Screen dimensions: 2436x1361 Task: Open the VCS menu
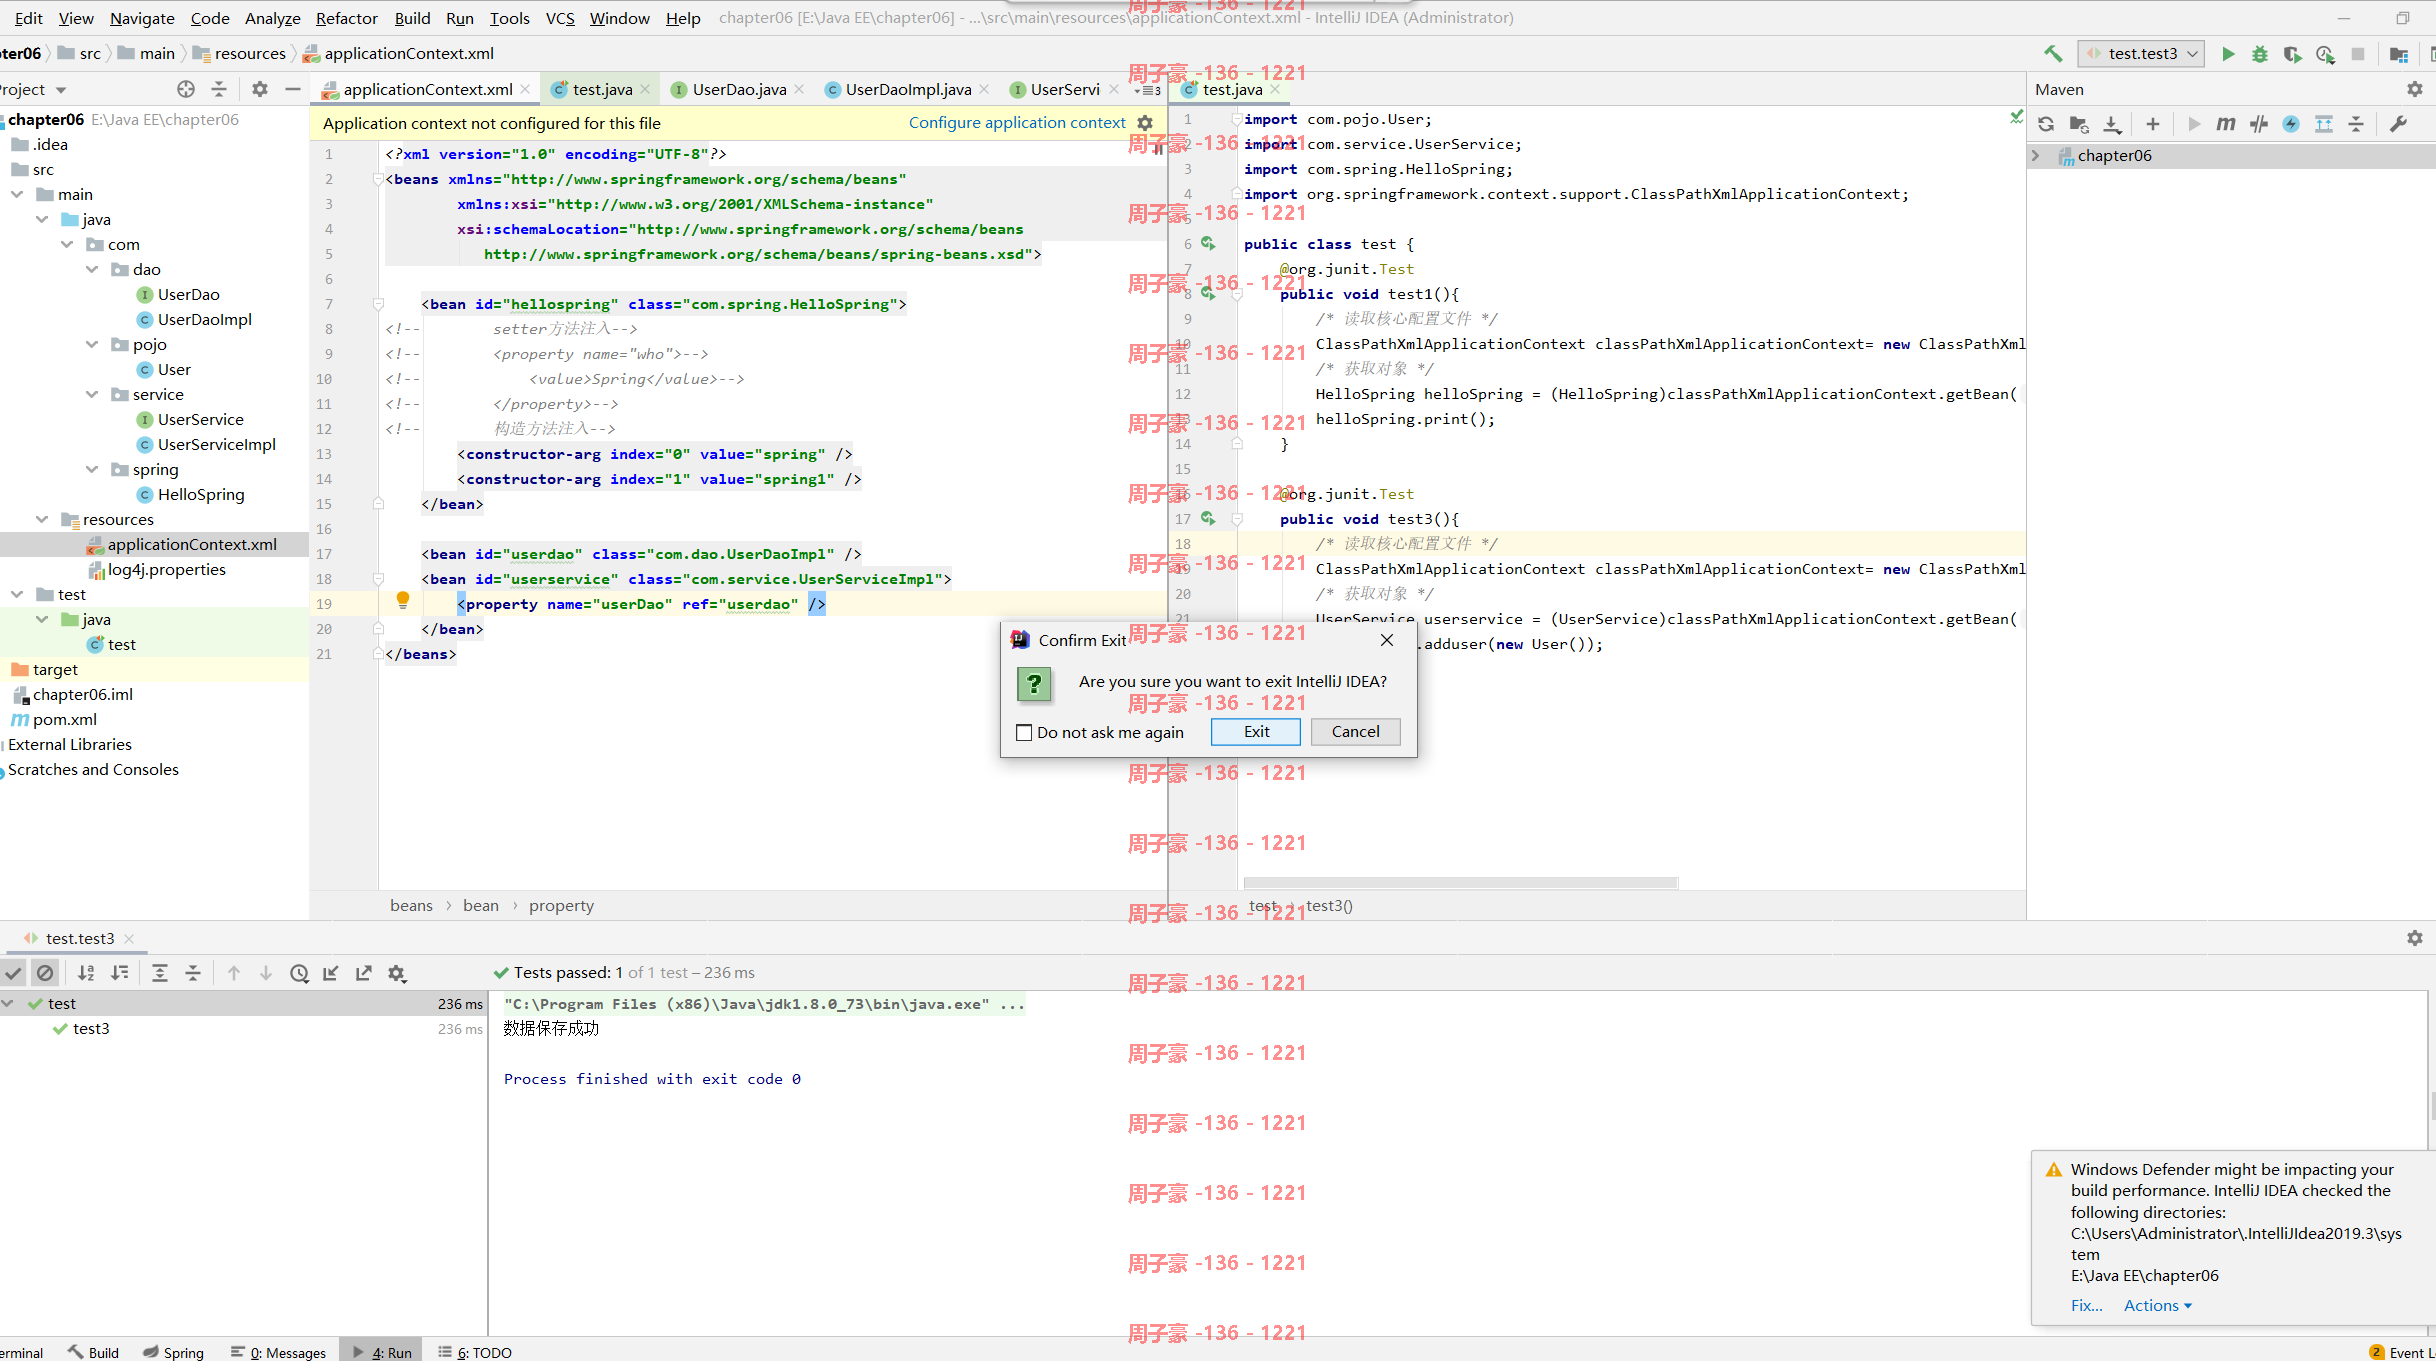point(560,18)
